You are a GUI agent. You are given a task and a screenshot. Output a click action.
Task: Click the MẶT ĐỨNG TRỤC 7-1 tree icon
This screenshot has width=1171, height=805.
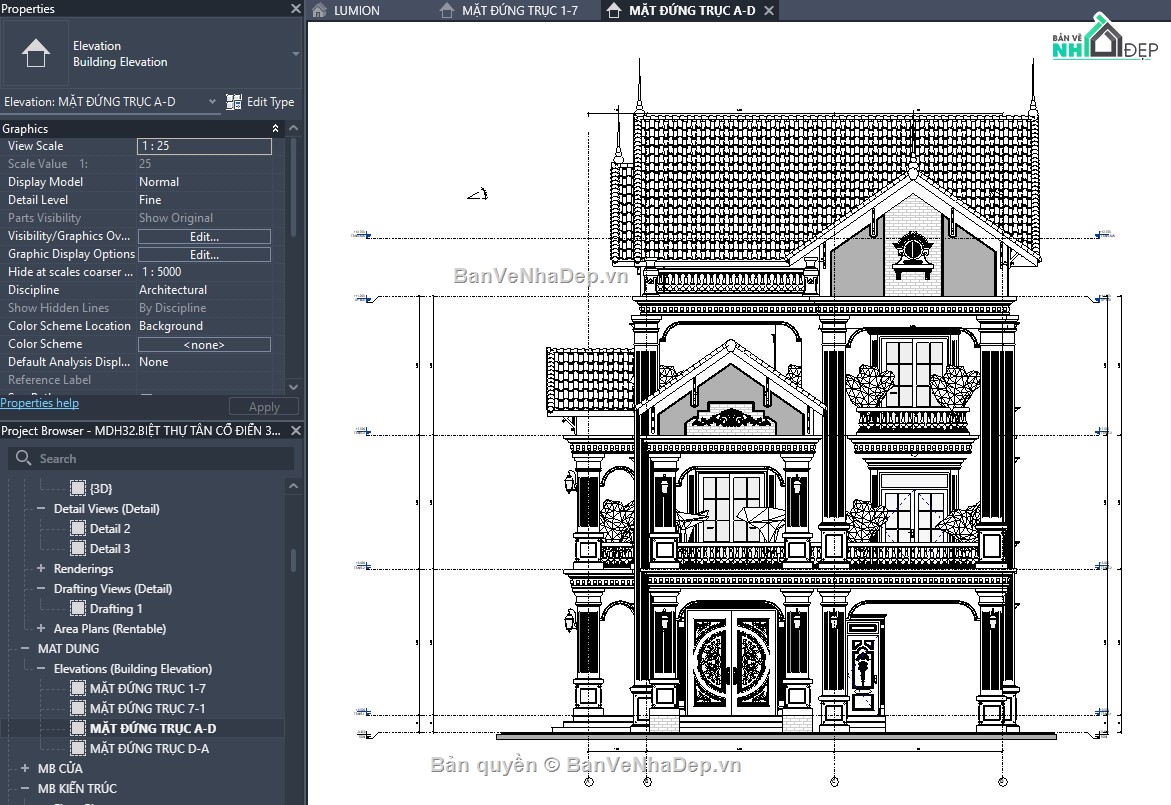[78, 709]
